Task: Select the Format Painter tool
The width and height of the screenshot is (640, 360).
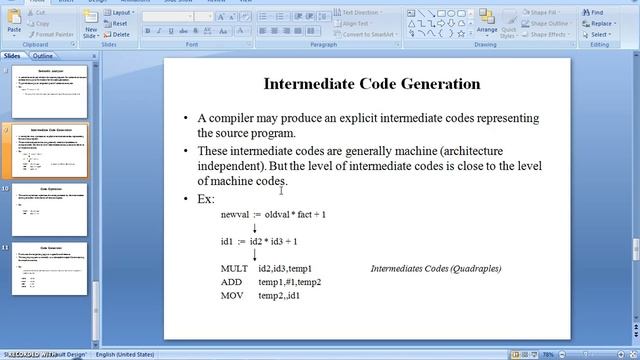Action: [x=51, y=34]
